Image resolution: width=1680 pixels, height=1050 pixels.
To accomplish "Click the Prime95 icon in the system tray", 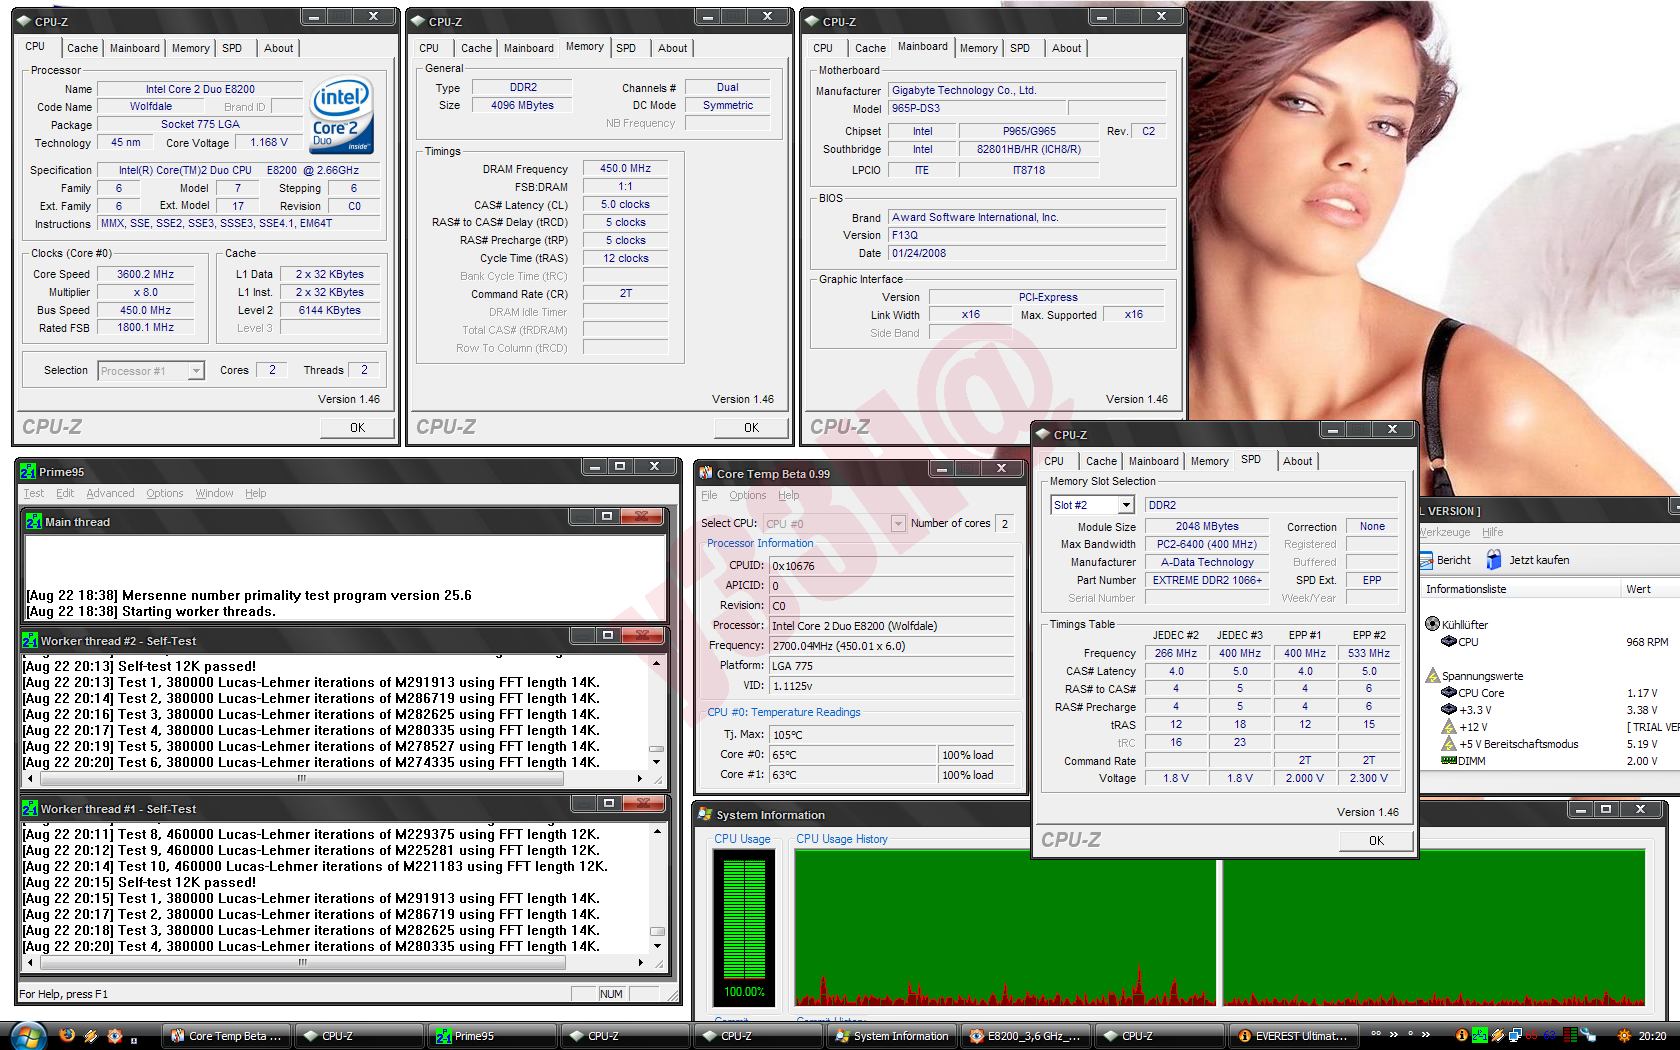I will 1480,1036.
